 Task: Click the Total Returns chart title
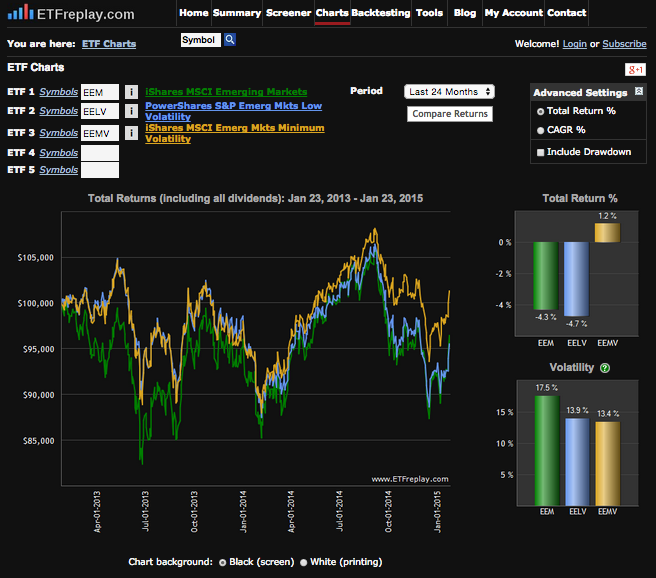click(255, 198)
